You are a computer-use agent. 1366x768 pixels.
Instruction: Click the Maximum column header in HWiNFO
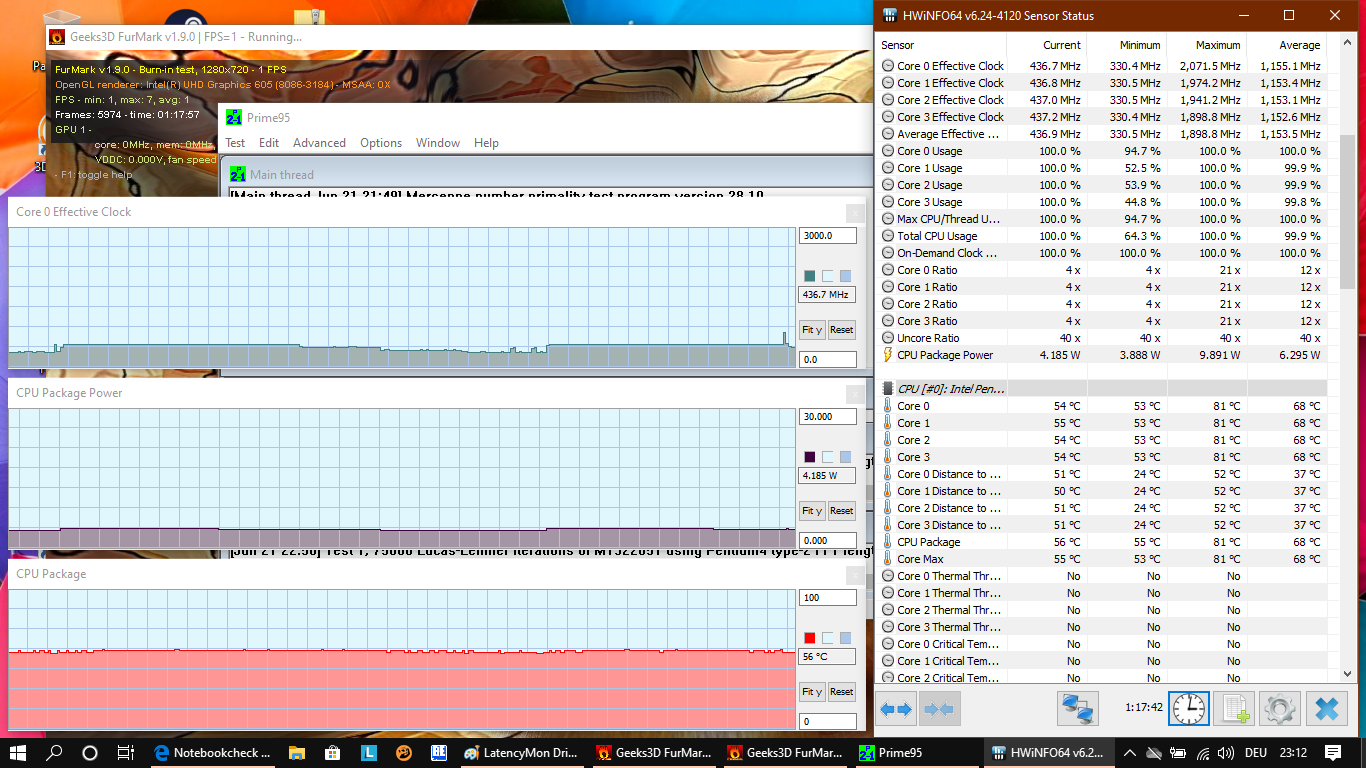coord(1207,45)
